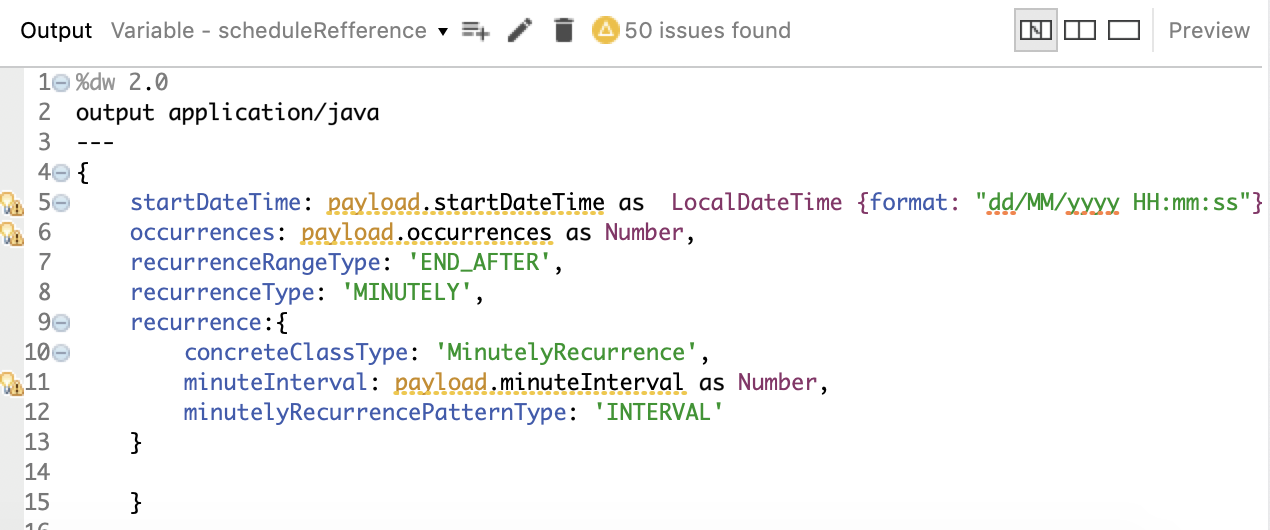Click warning lightbulb marker on line 11
Image resolution: width=1270 pixels, height=530 pixels.
click(x=11, y=383)
